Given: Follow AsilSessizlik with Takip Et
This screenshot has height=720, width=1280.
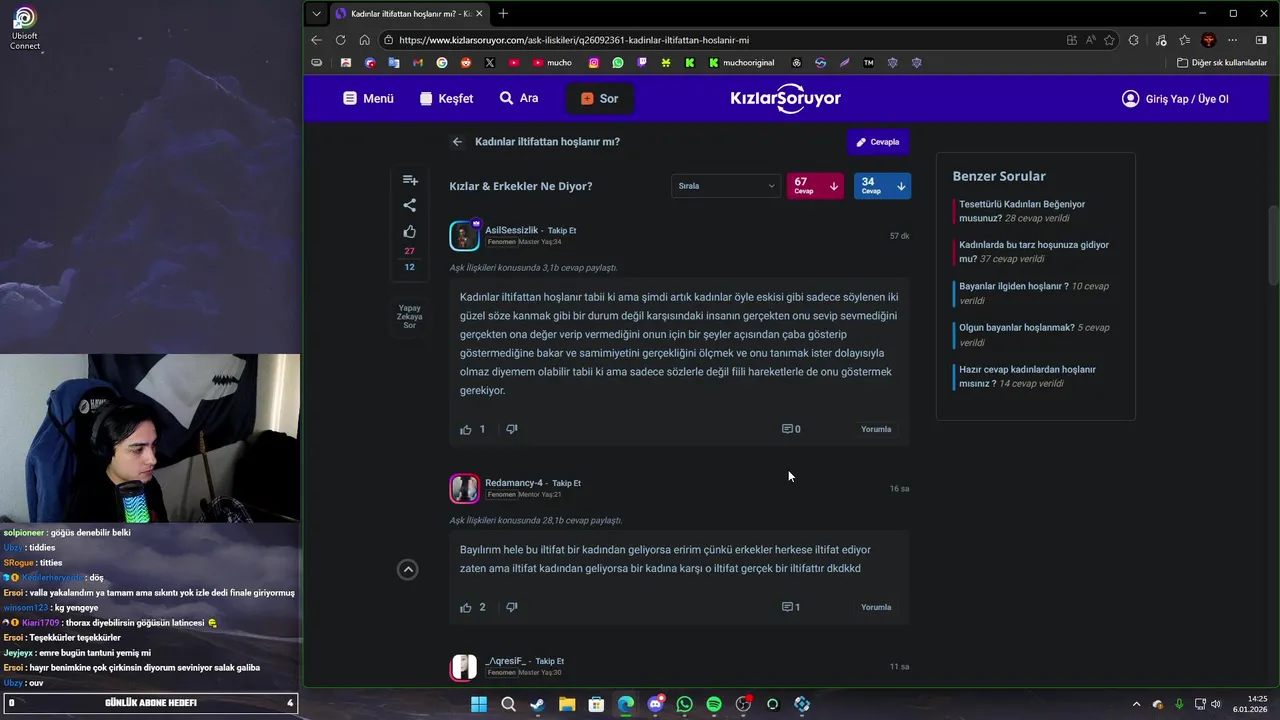Looking at the screenshot, I should pyautogui.click(x=562, y=230).
